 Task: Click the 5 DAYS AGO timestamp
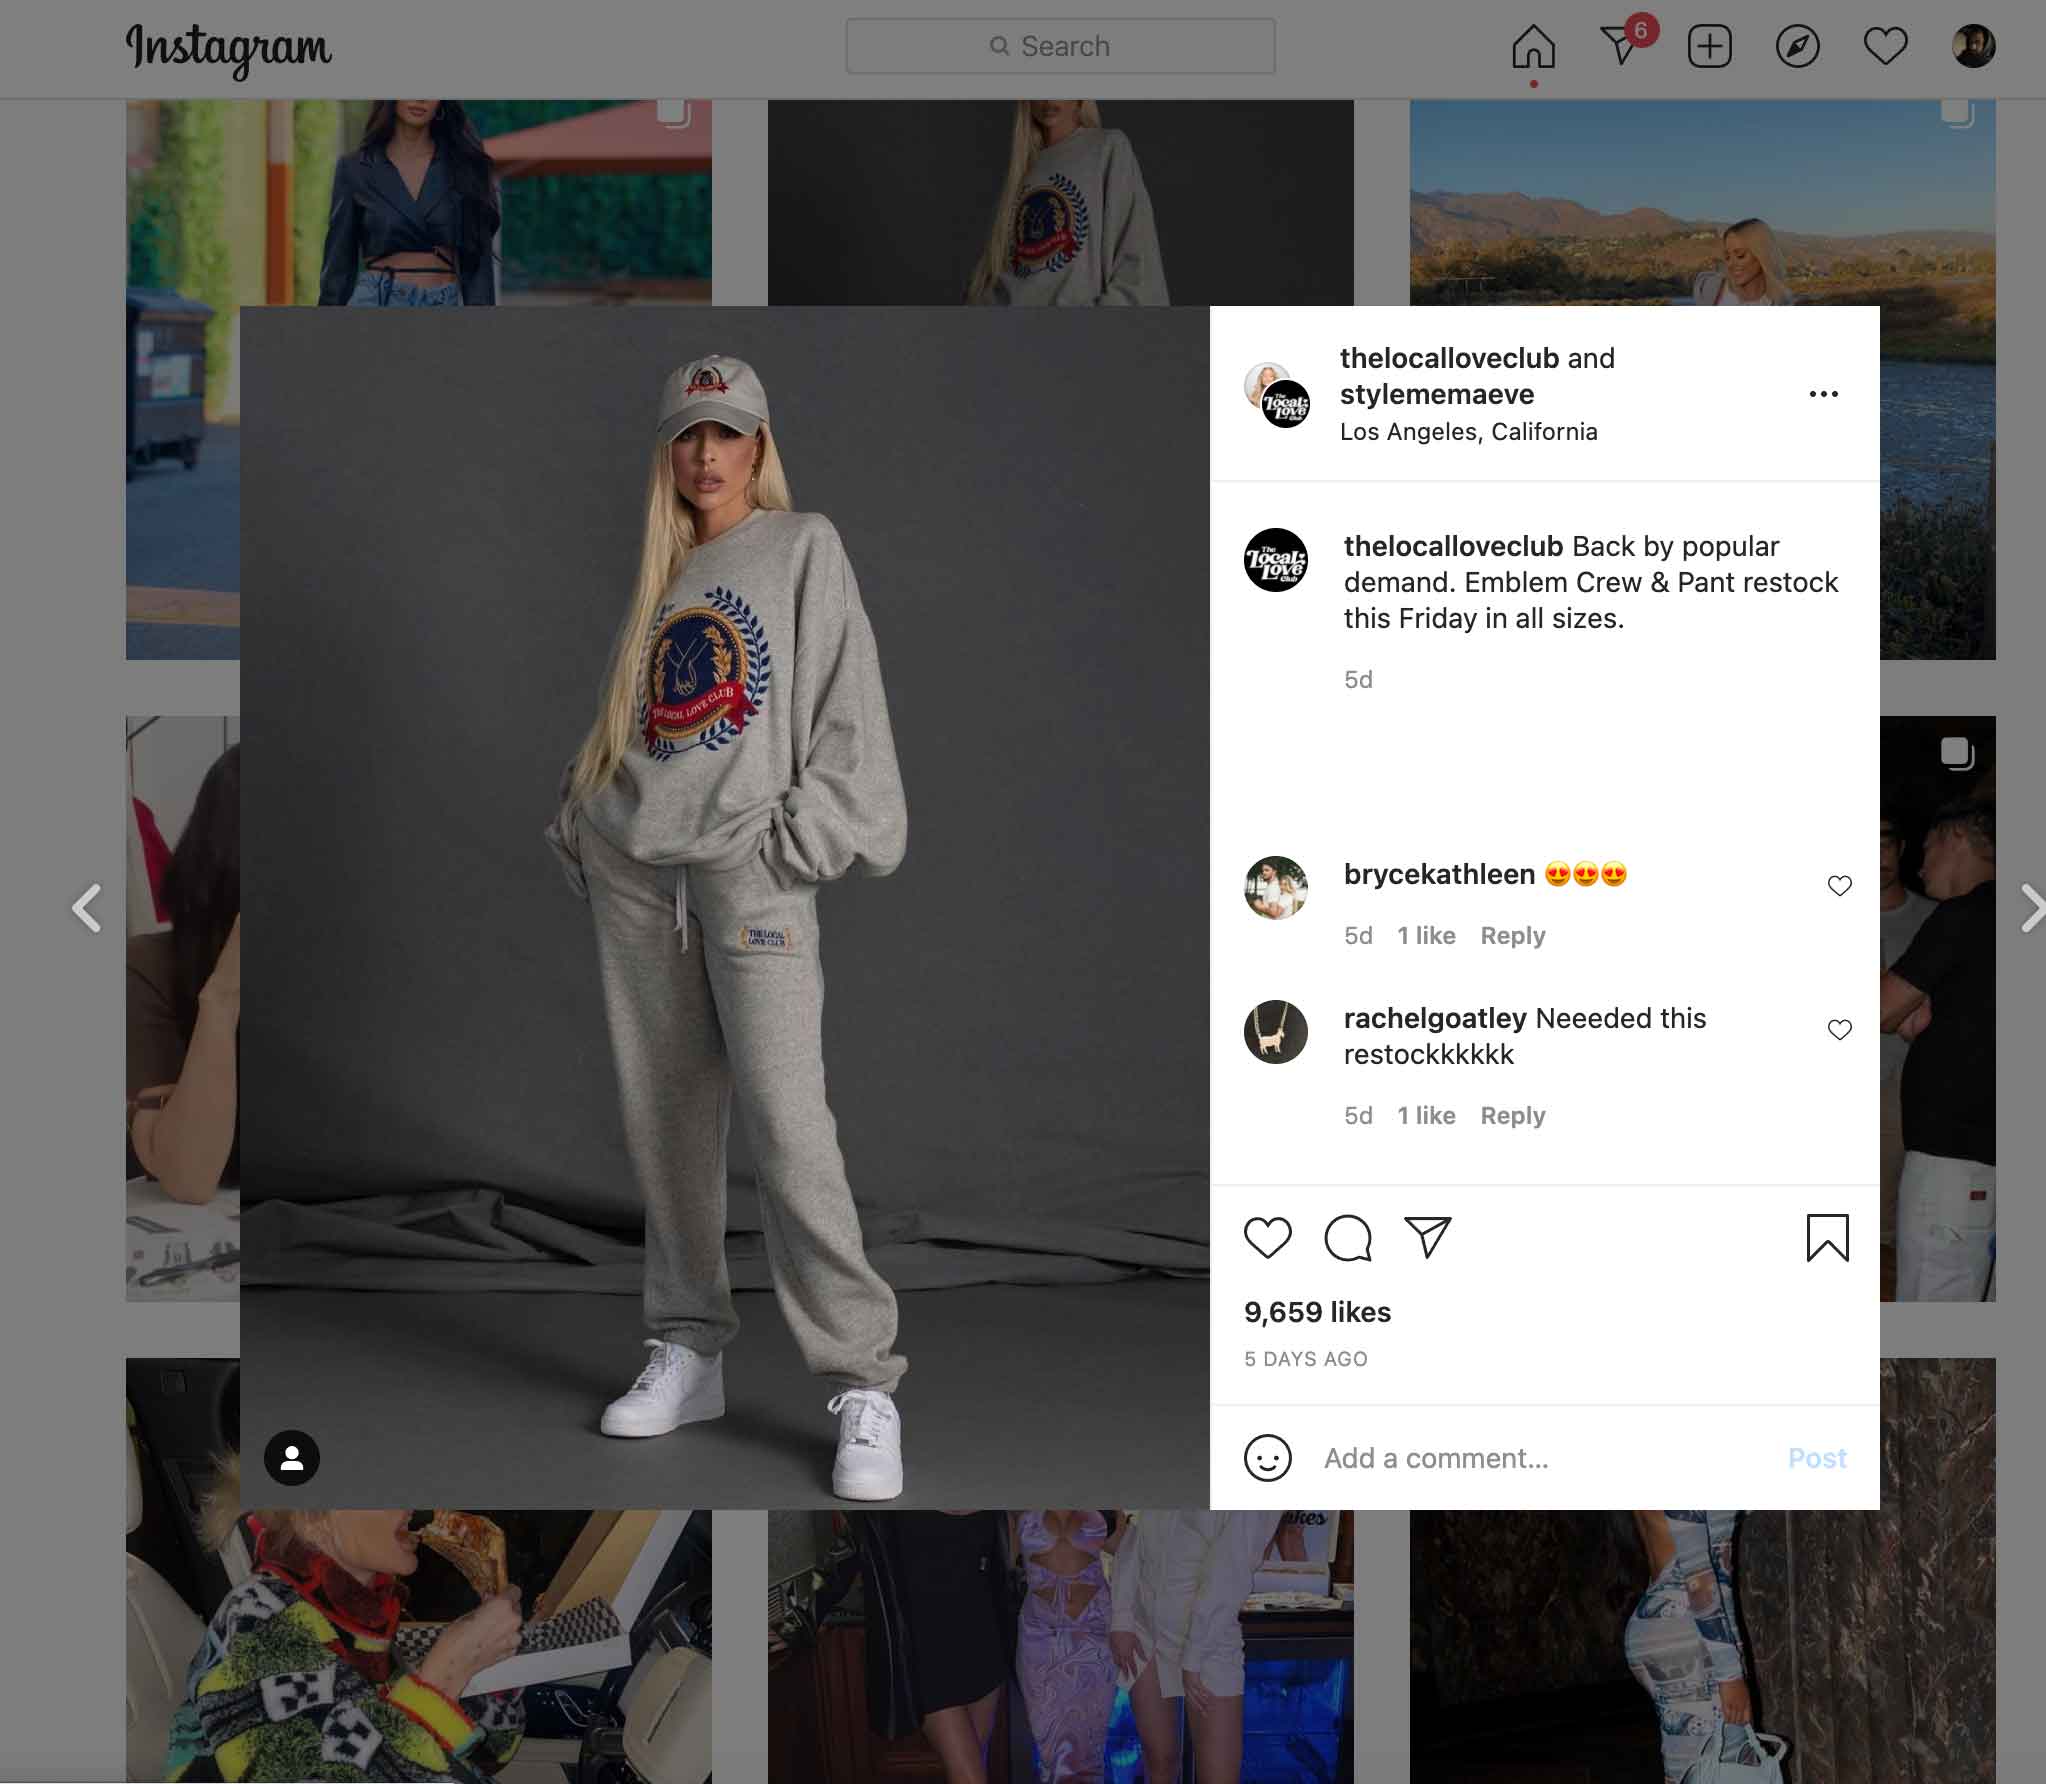[x=1305, y=1359]
